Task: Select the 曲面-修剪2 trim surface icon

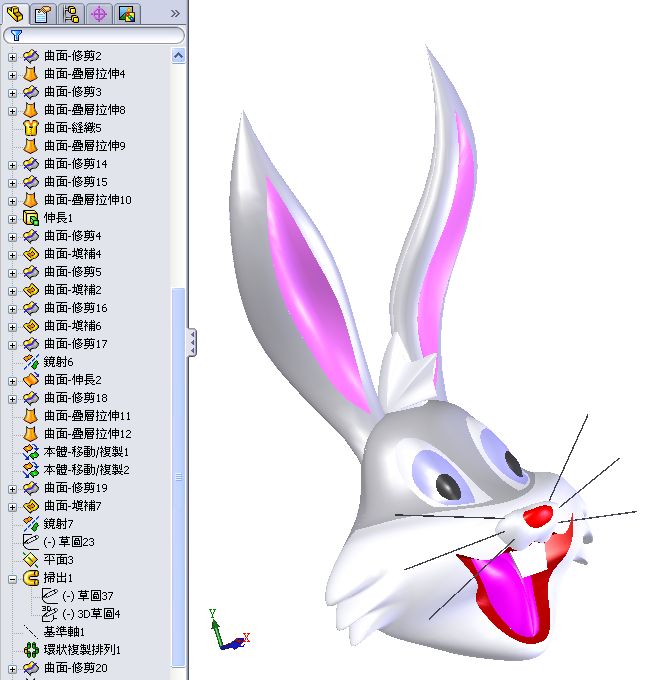Action: (x=31, y=56)
